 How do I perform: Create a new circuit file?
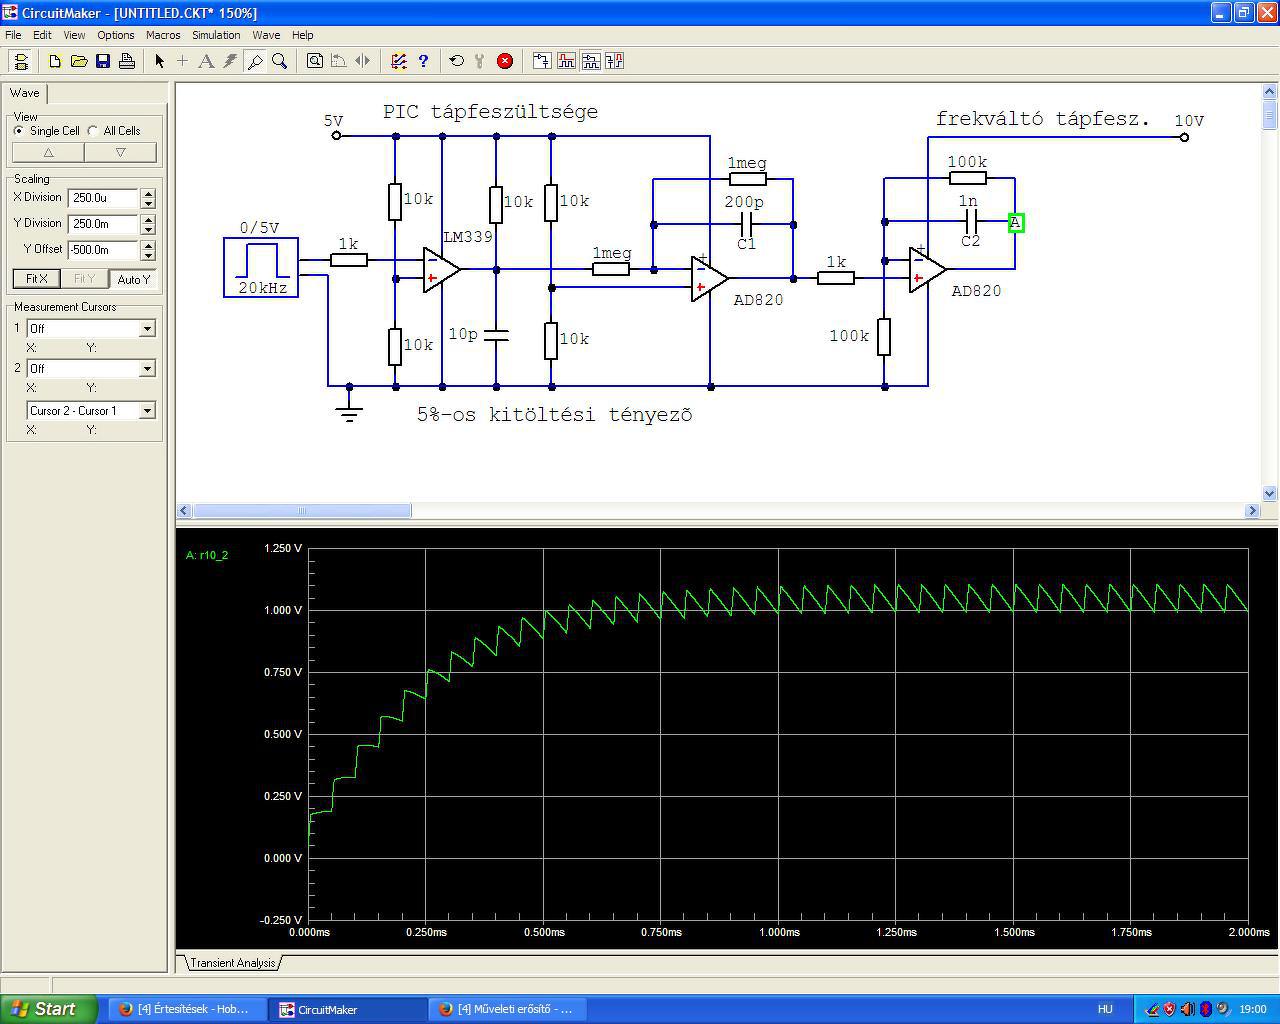55,61
